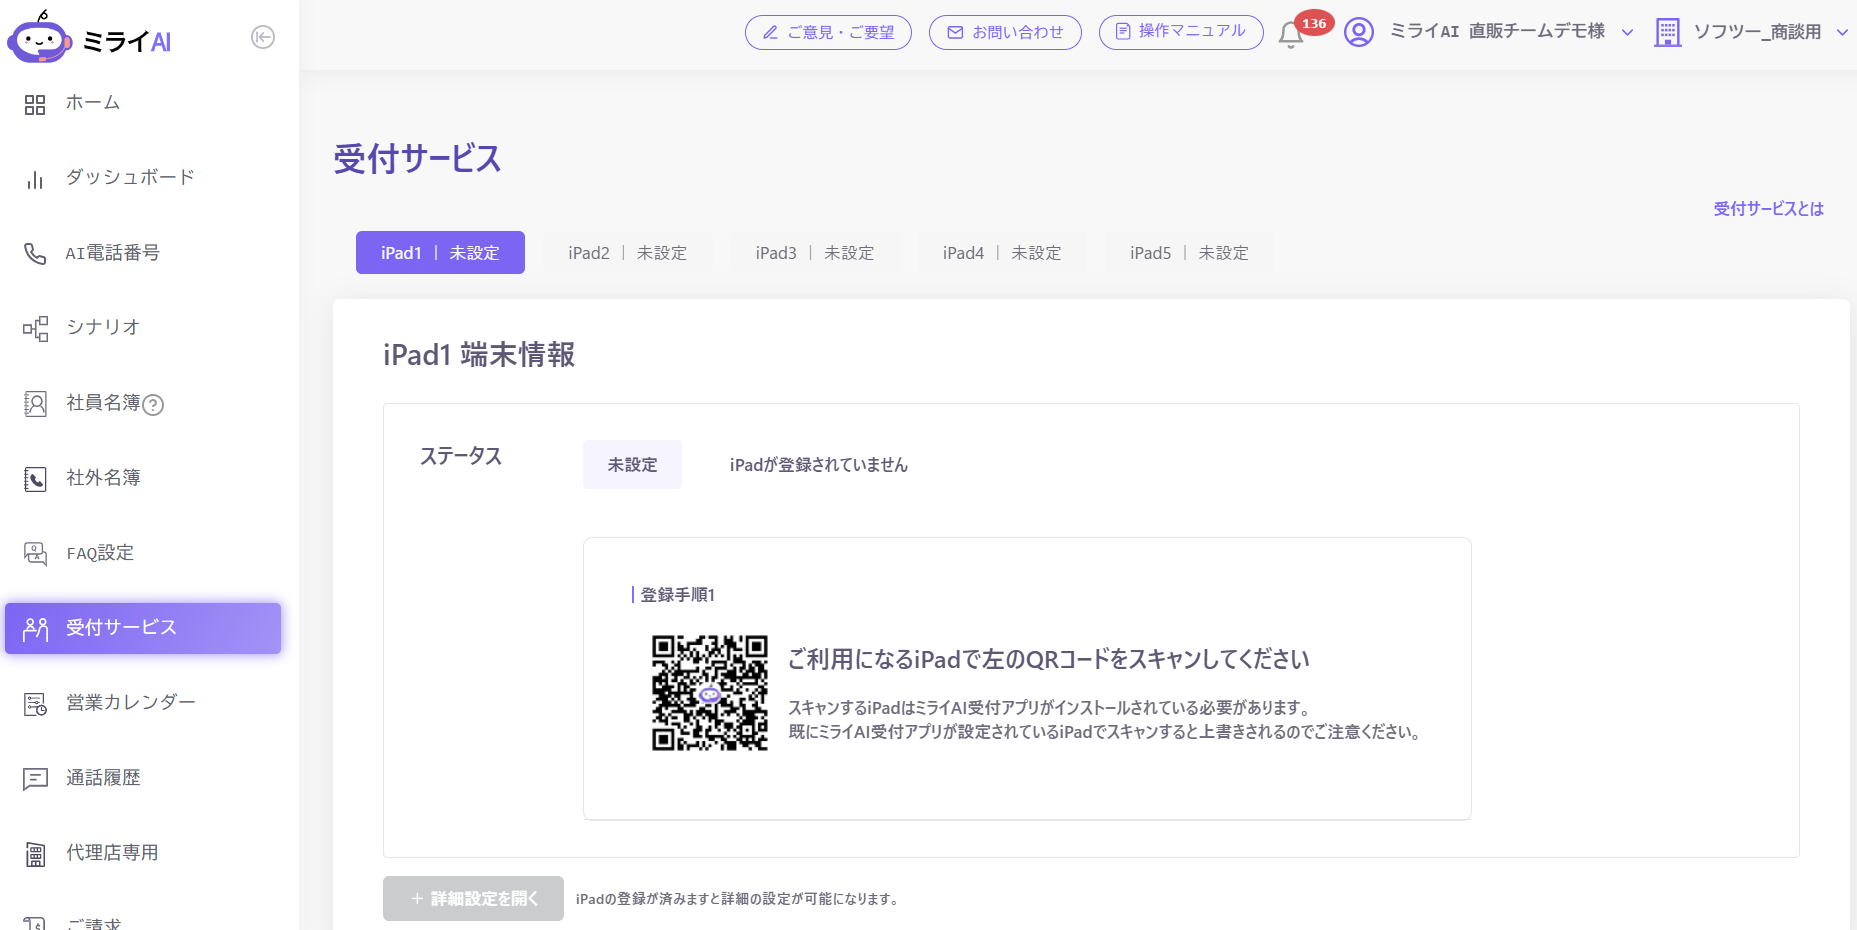1857x930 pixels.
Task: Click the 受付サービス people icon
Action: [35, 629]
